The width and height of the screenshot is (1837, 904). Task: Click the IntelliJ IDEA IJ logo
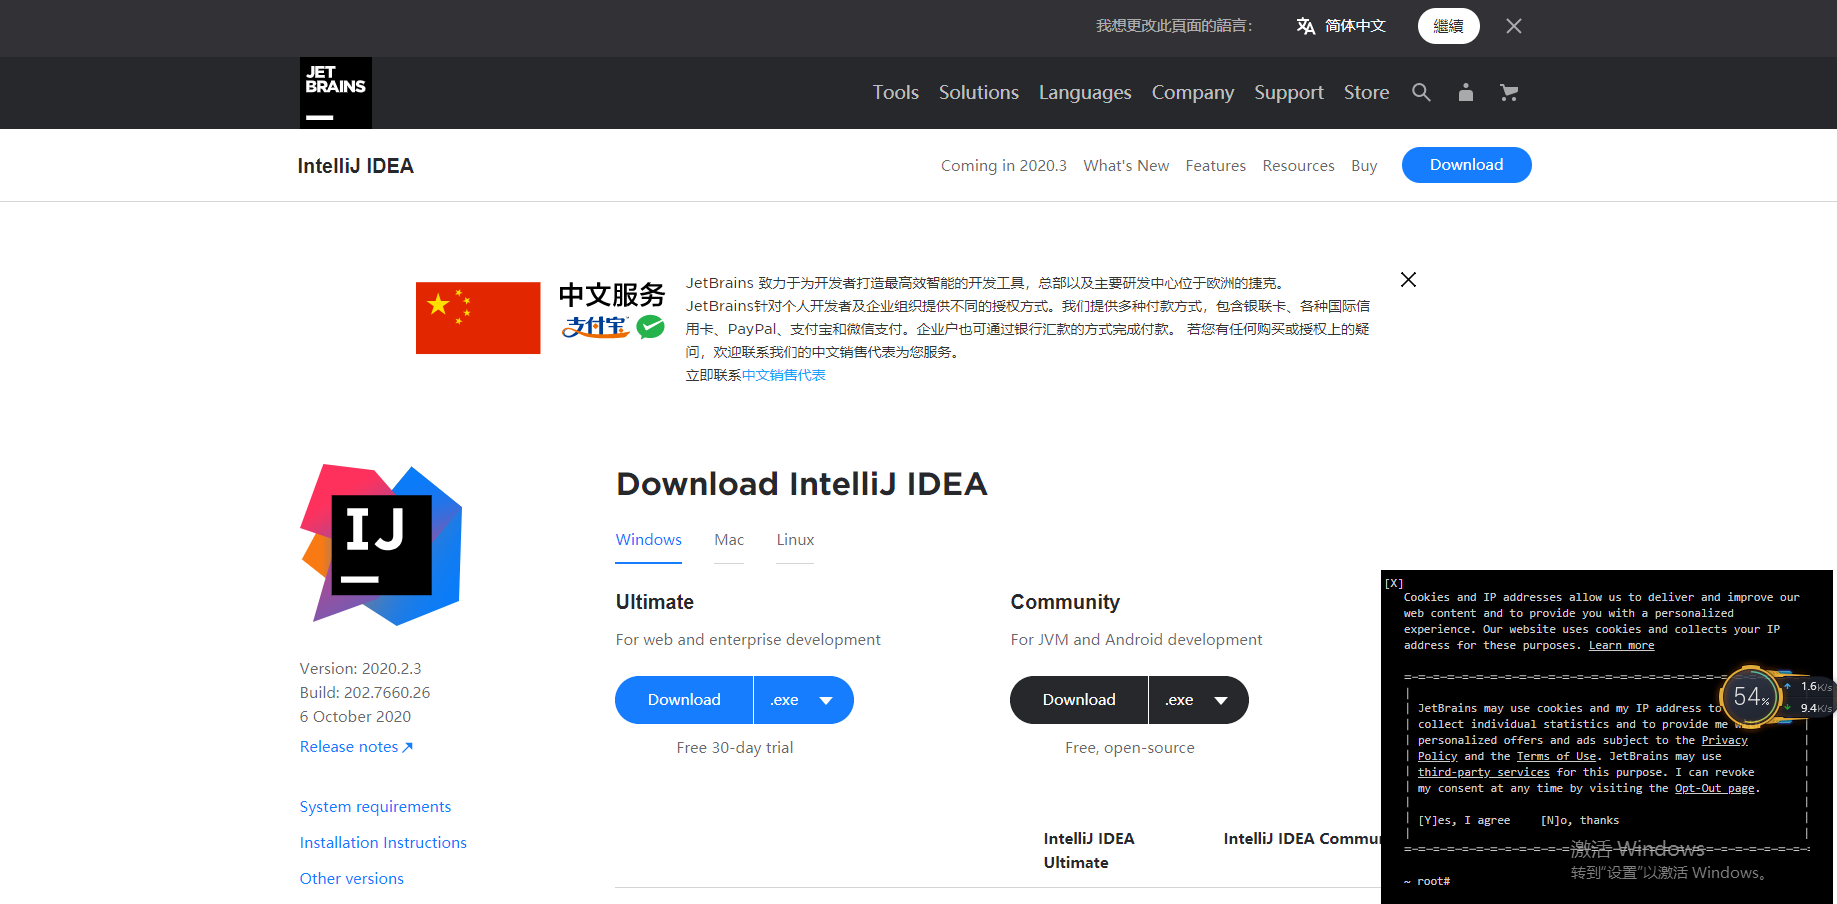pos(381,545)
